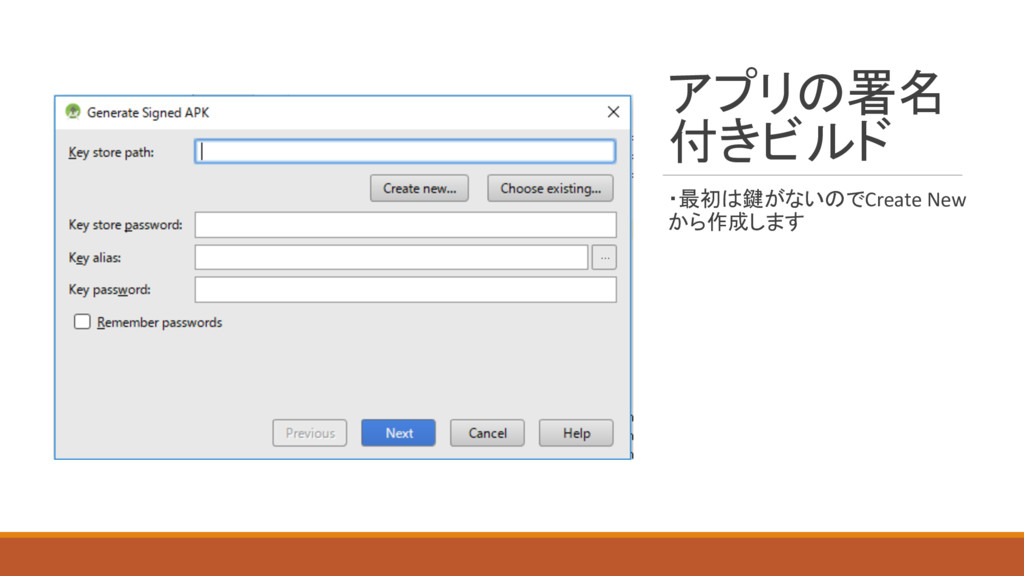Click the Key store path input field
Viewport: 1024px width, 576px height.
[405, 152]
